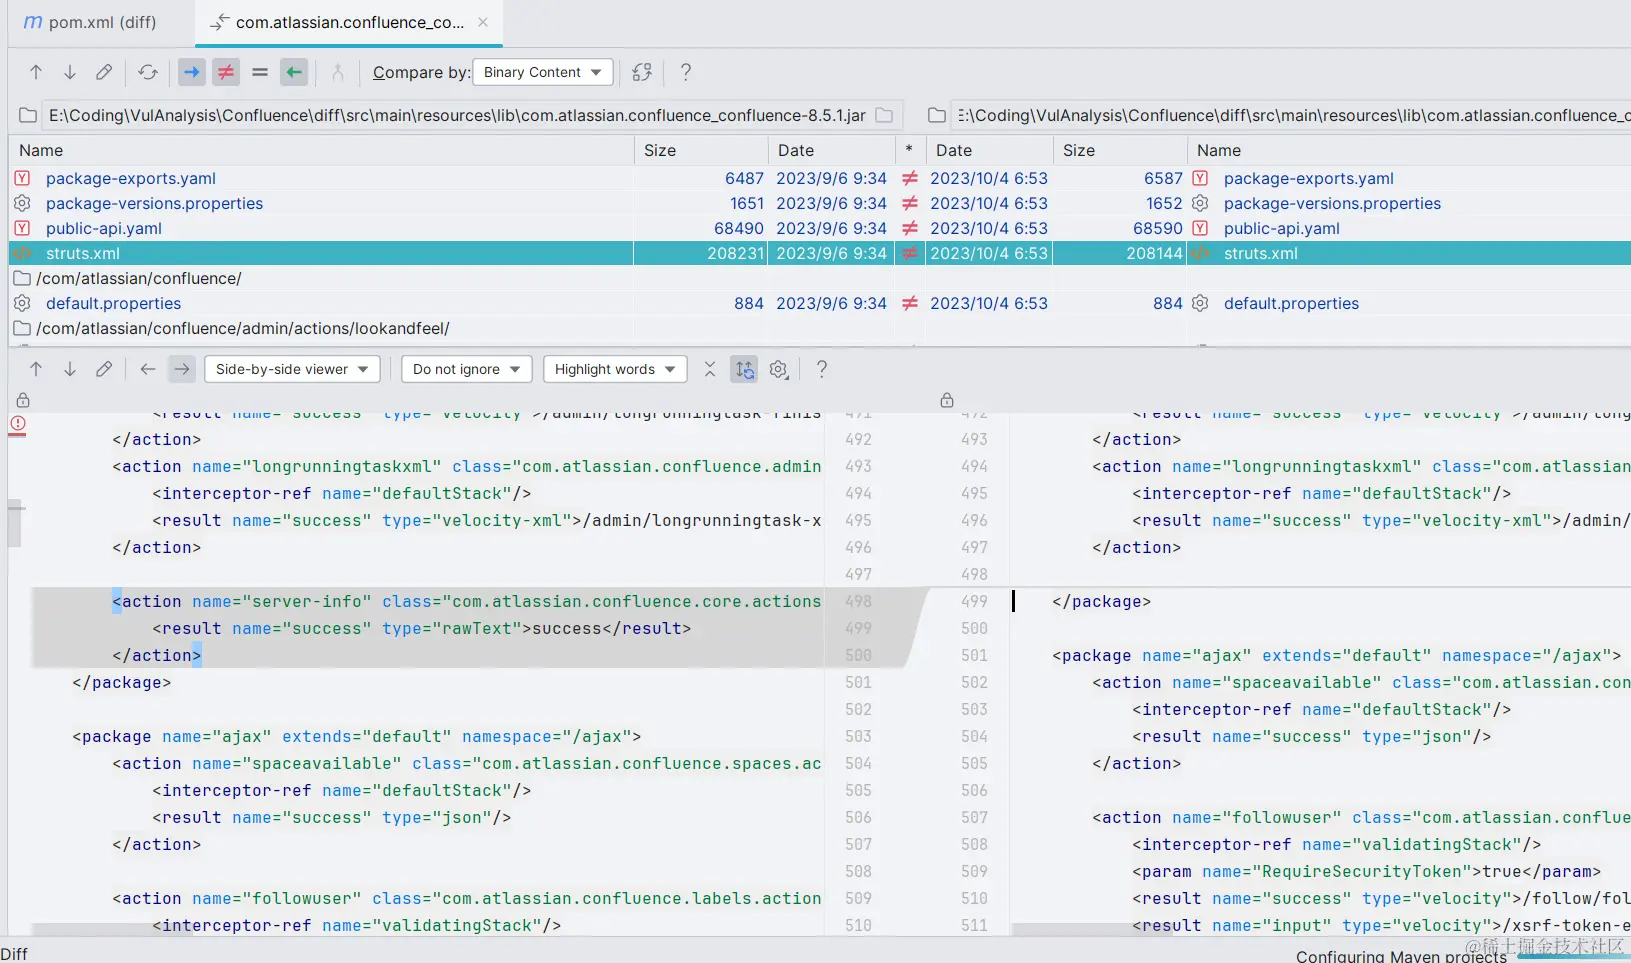This screenshot has width=1631, height=963.
Task: Click the red error indicator in left gutter
Action: [18, 424]
